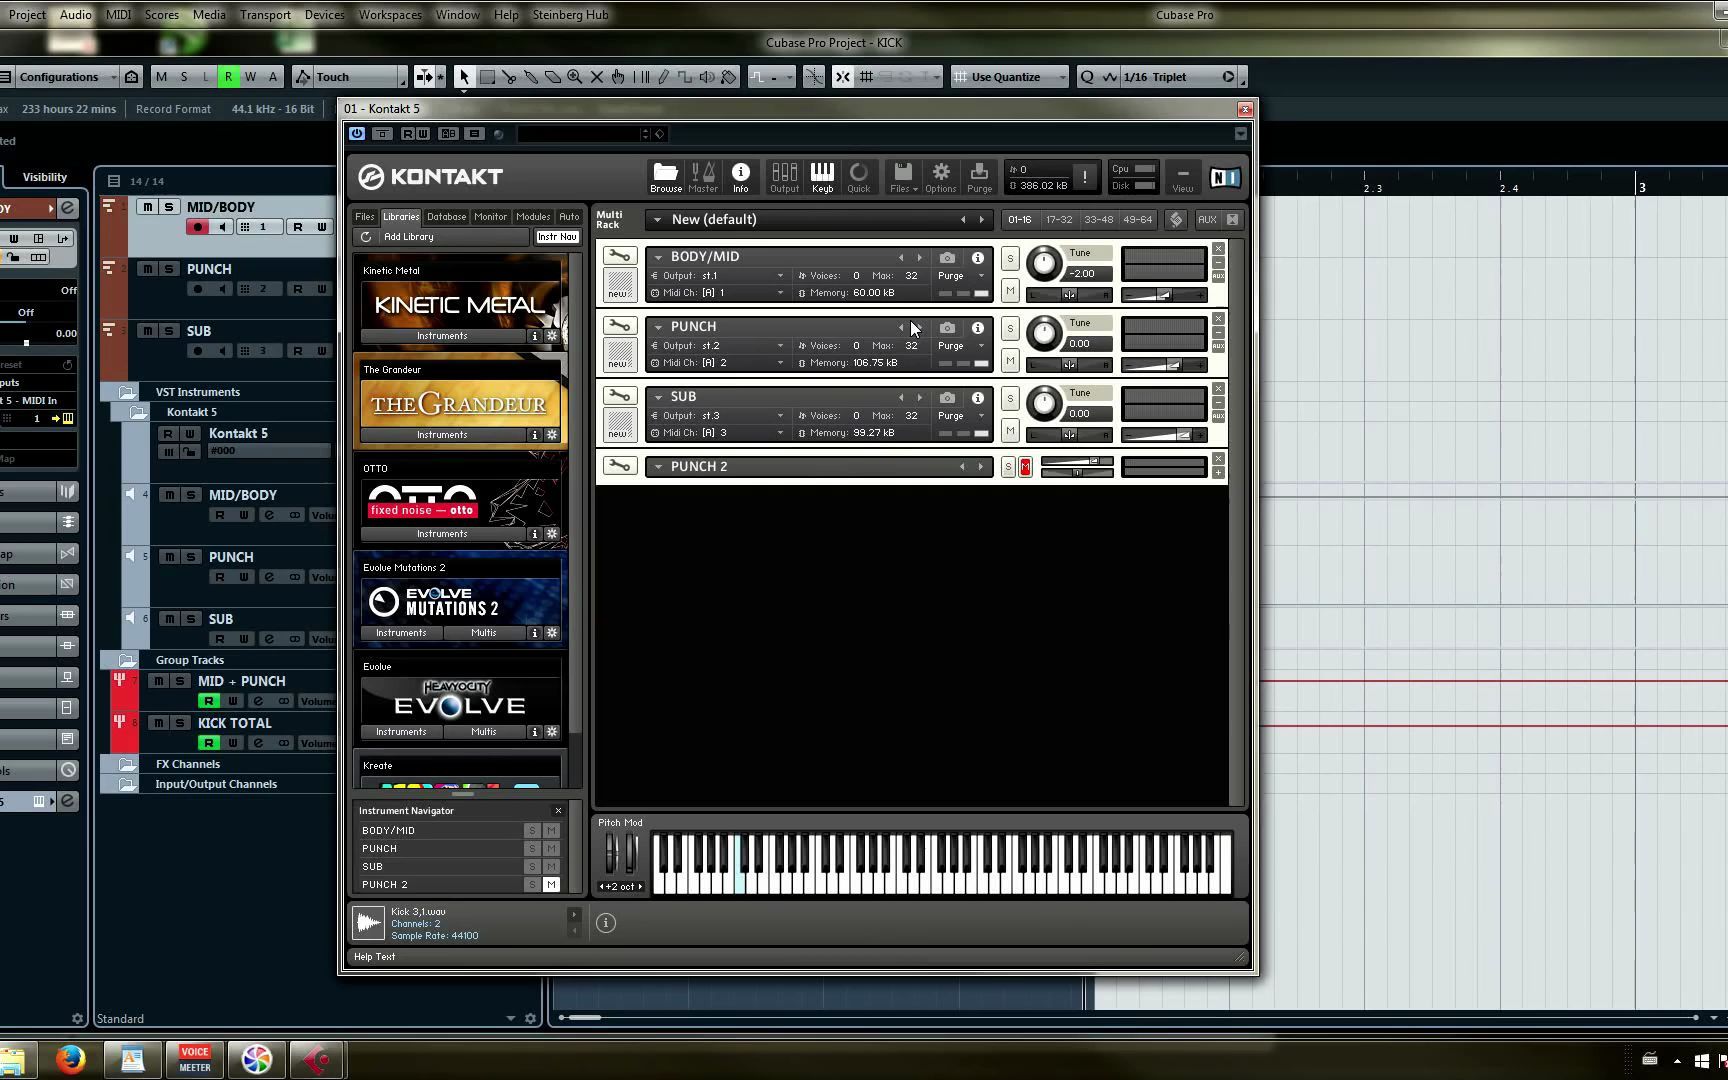Open the Kontakt Files menu
Screen dimensions: 1728x1080
[903, 177]
